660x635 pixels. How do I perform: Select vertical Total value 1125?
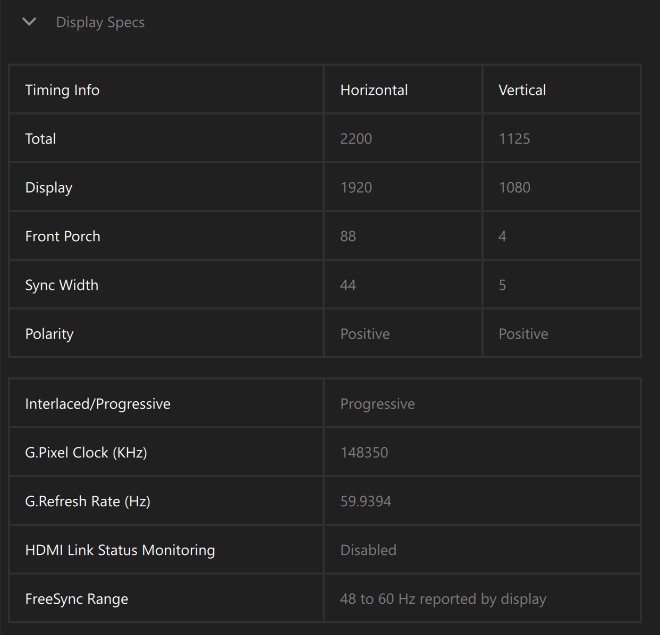click(514, 139)
